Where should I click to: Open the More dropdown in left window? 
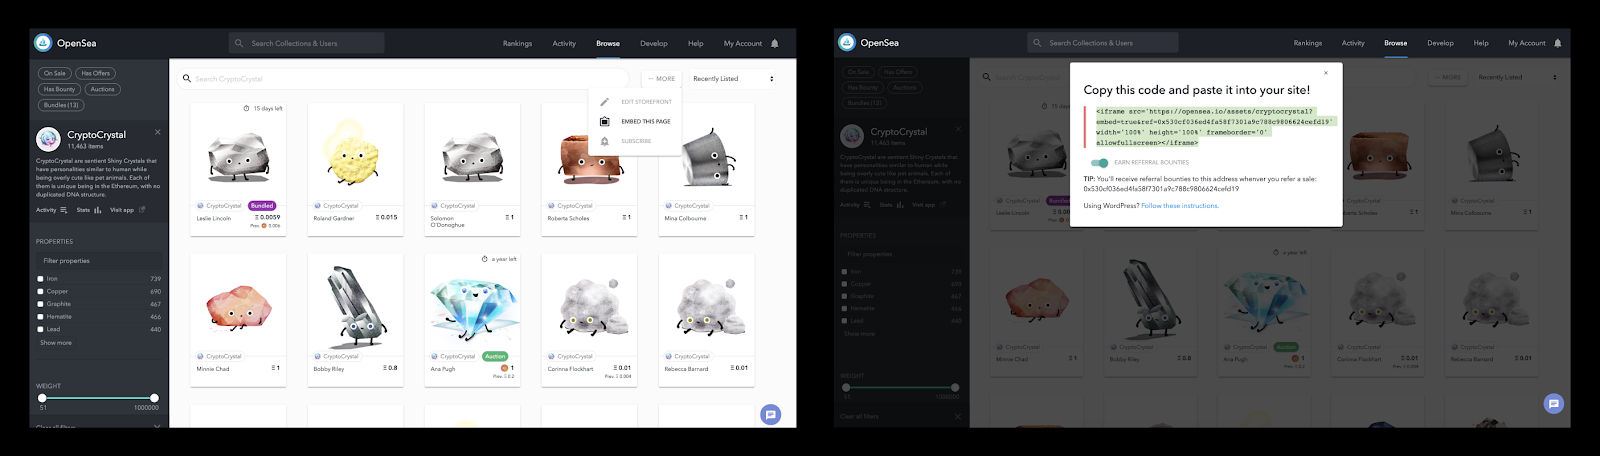[661, 78]
